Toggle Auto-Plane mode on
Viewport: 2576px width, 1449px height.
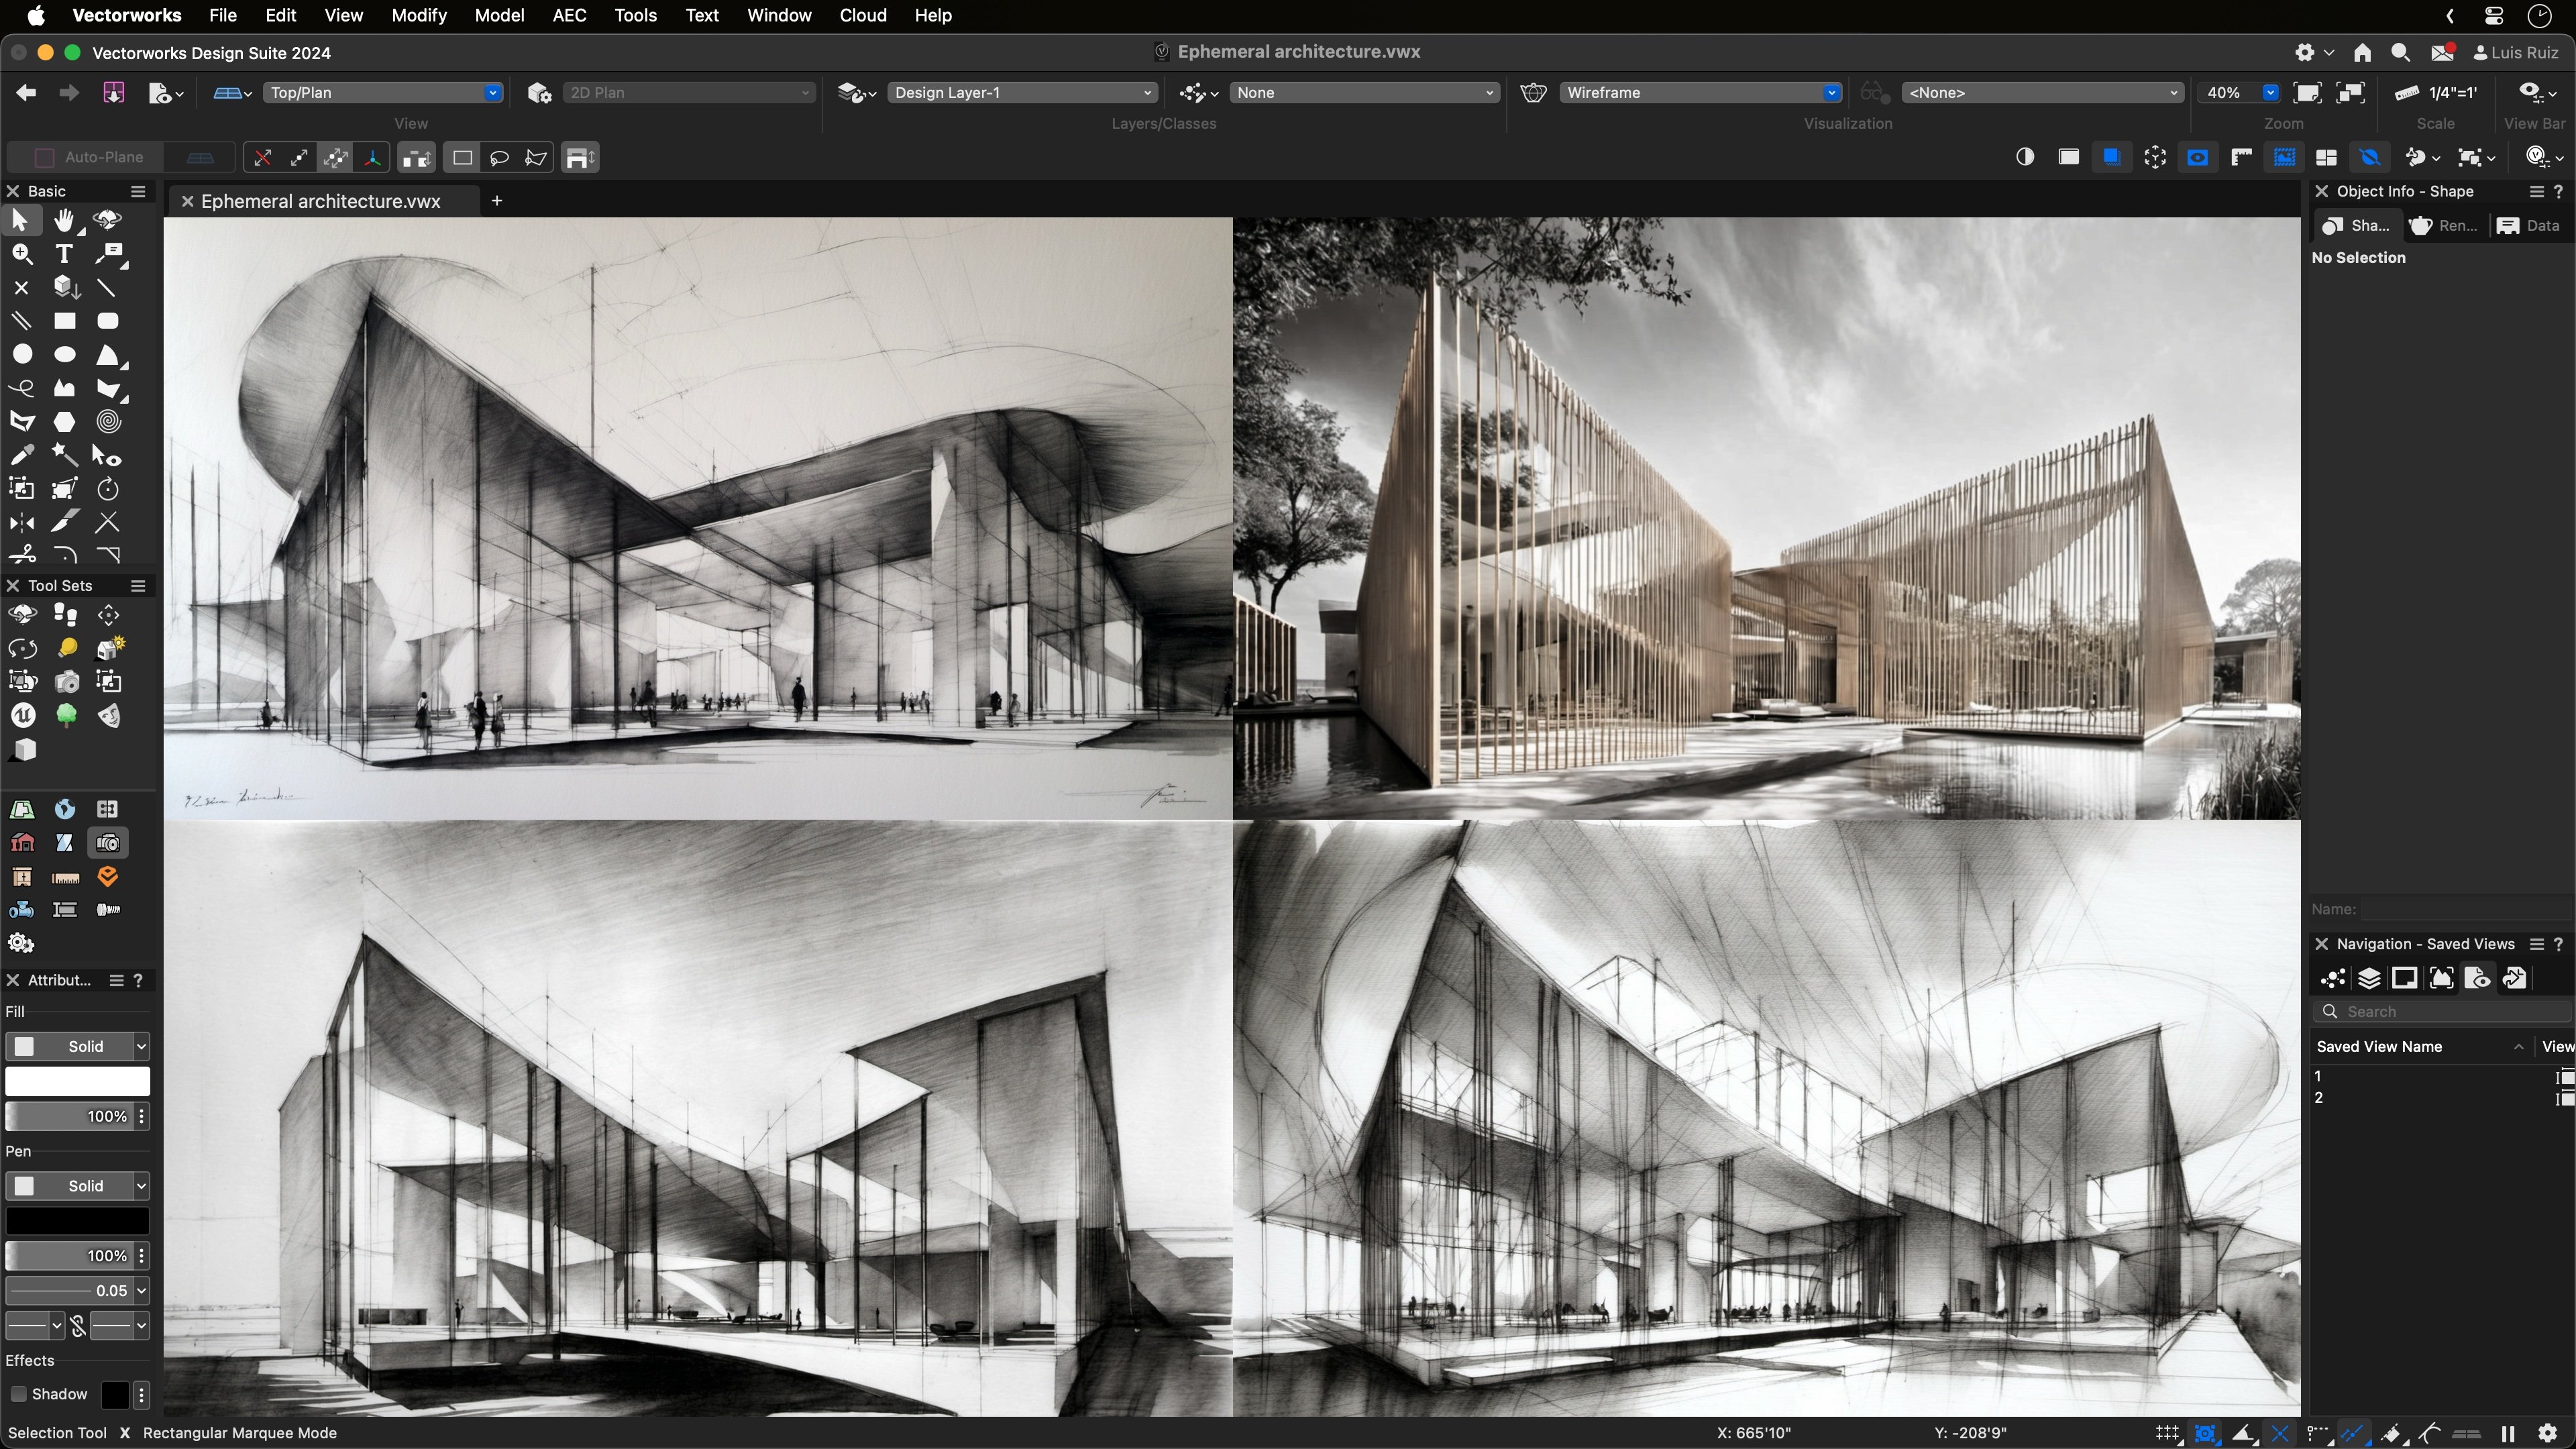click(45, 157)
